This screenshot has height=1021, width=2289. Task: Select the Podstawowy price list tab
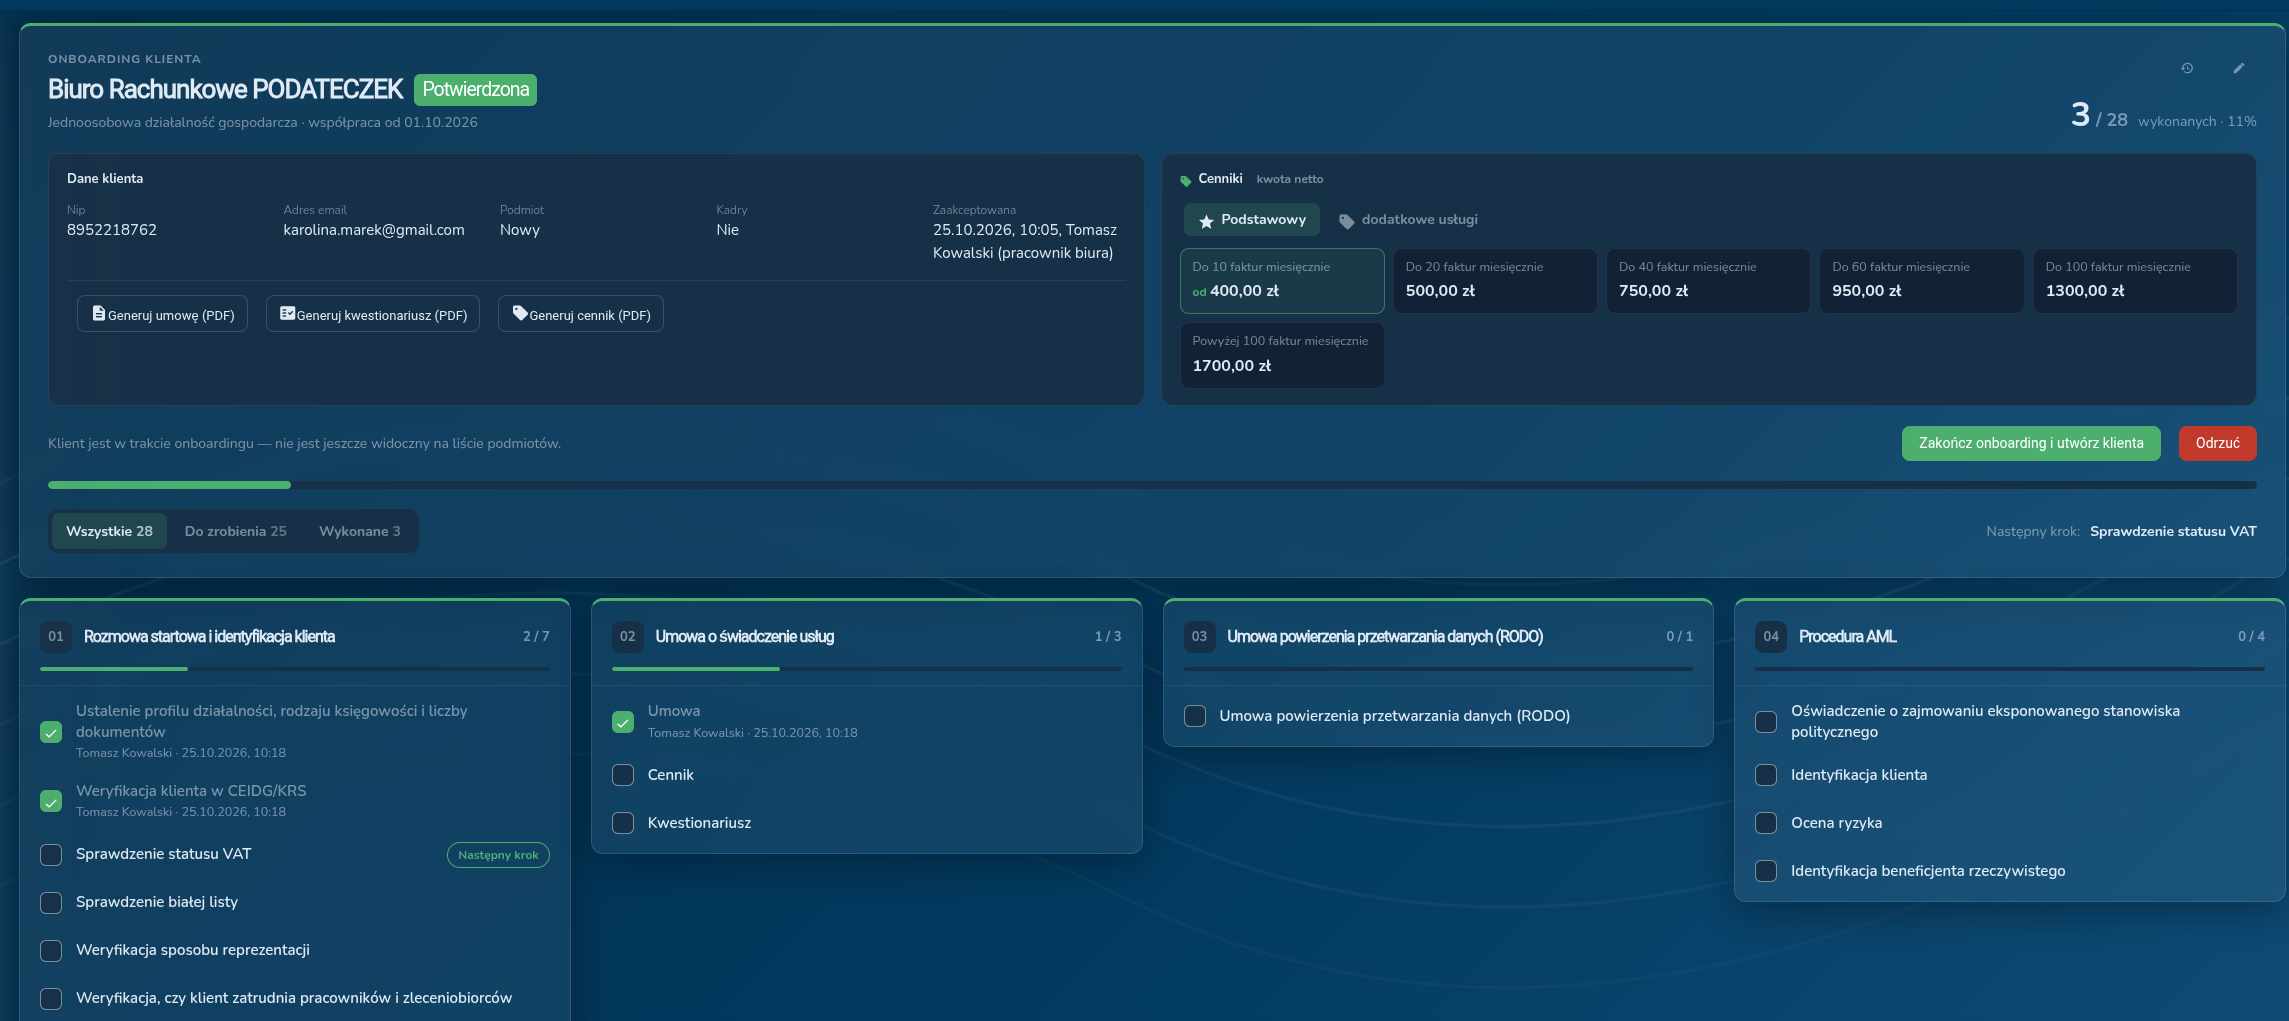1252,220
